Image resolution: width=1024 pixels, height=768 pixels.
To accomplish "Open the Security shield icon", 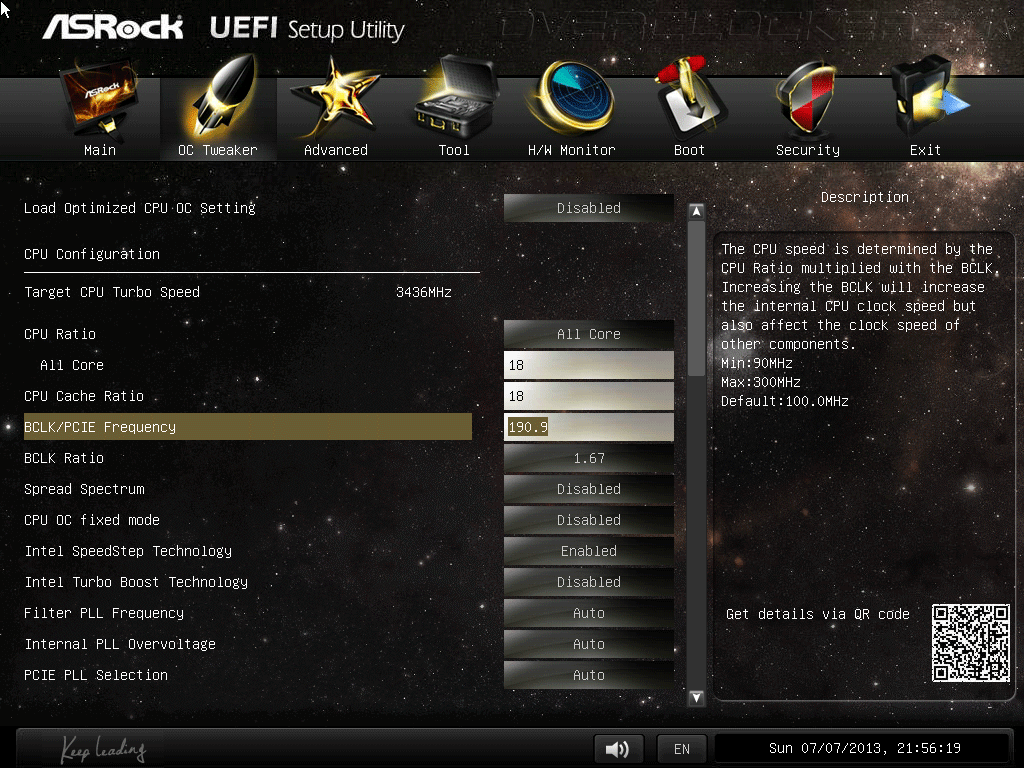I will click(807, 98).
